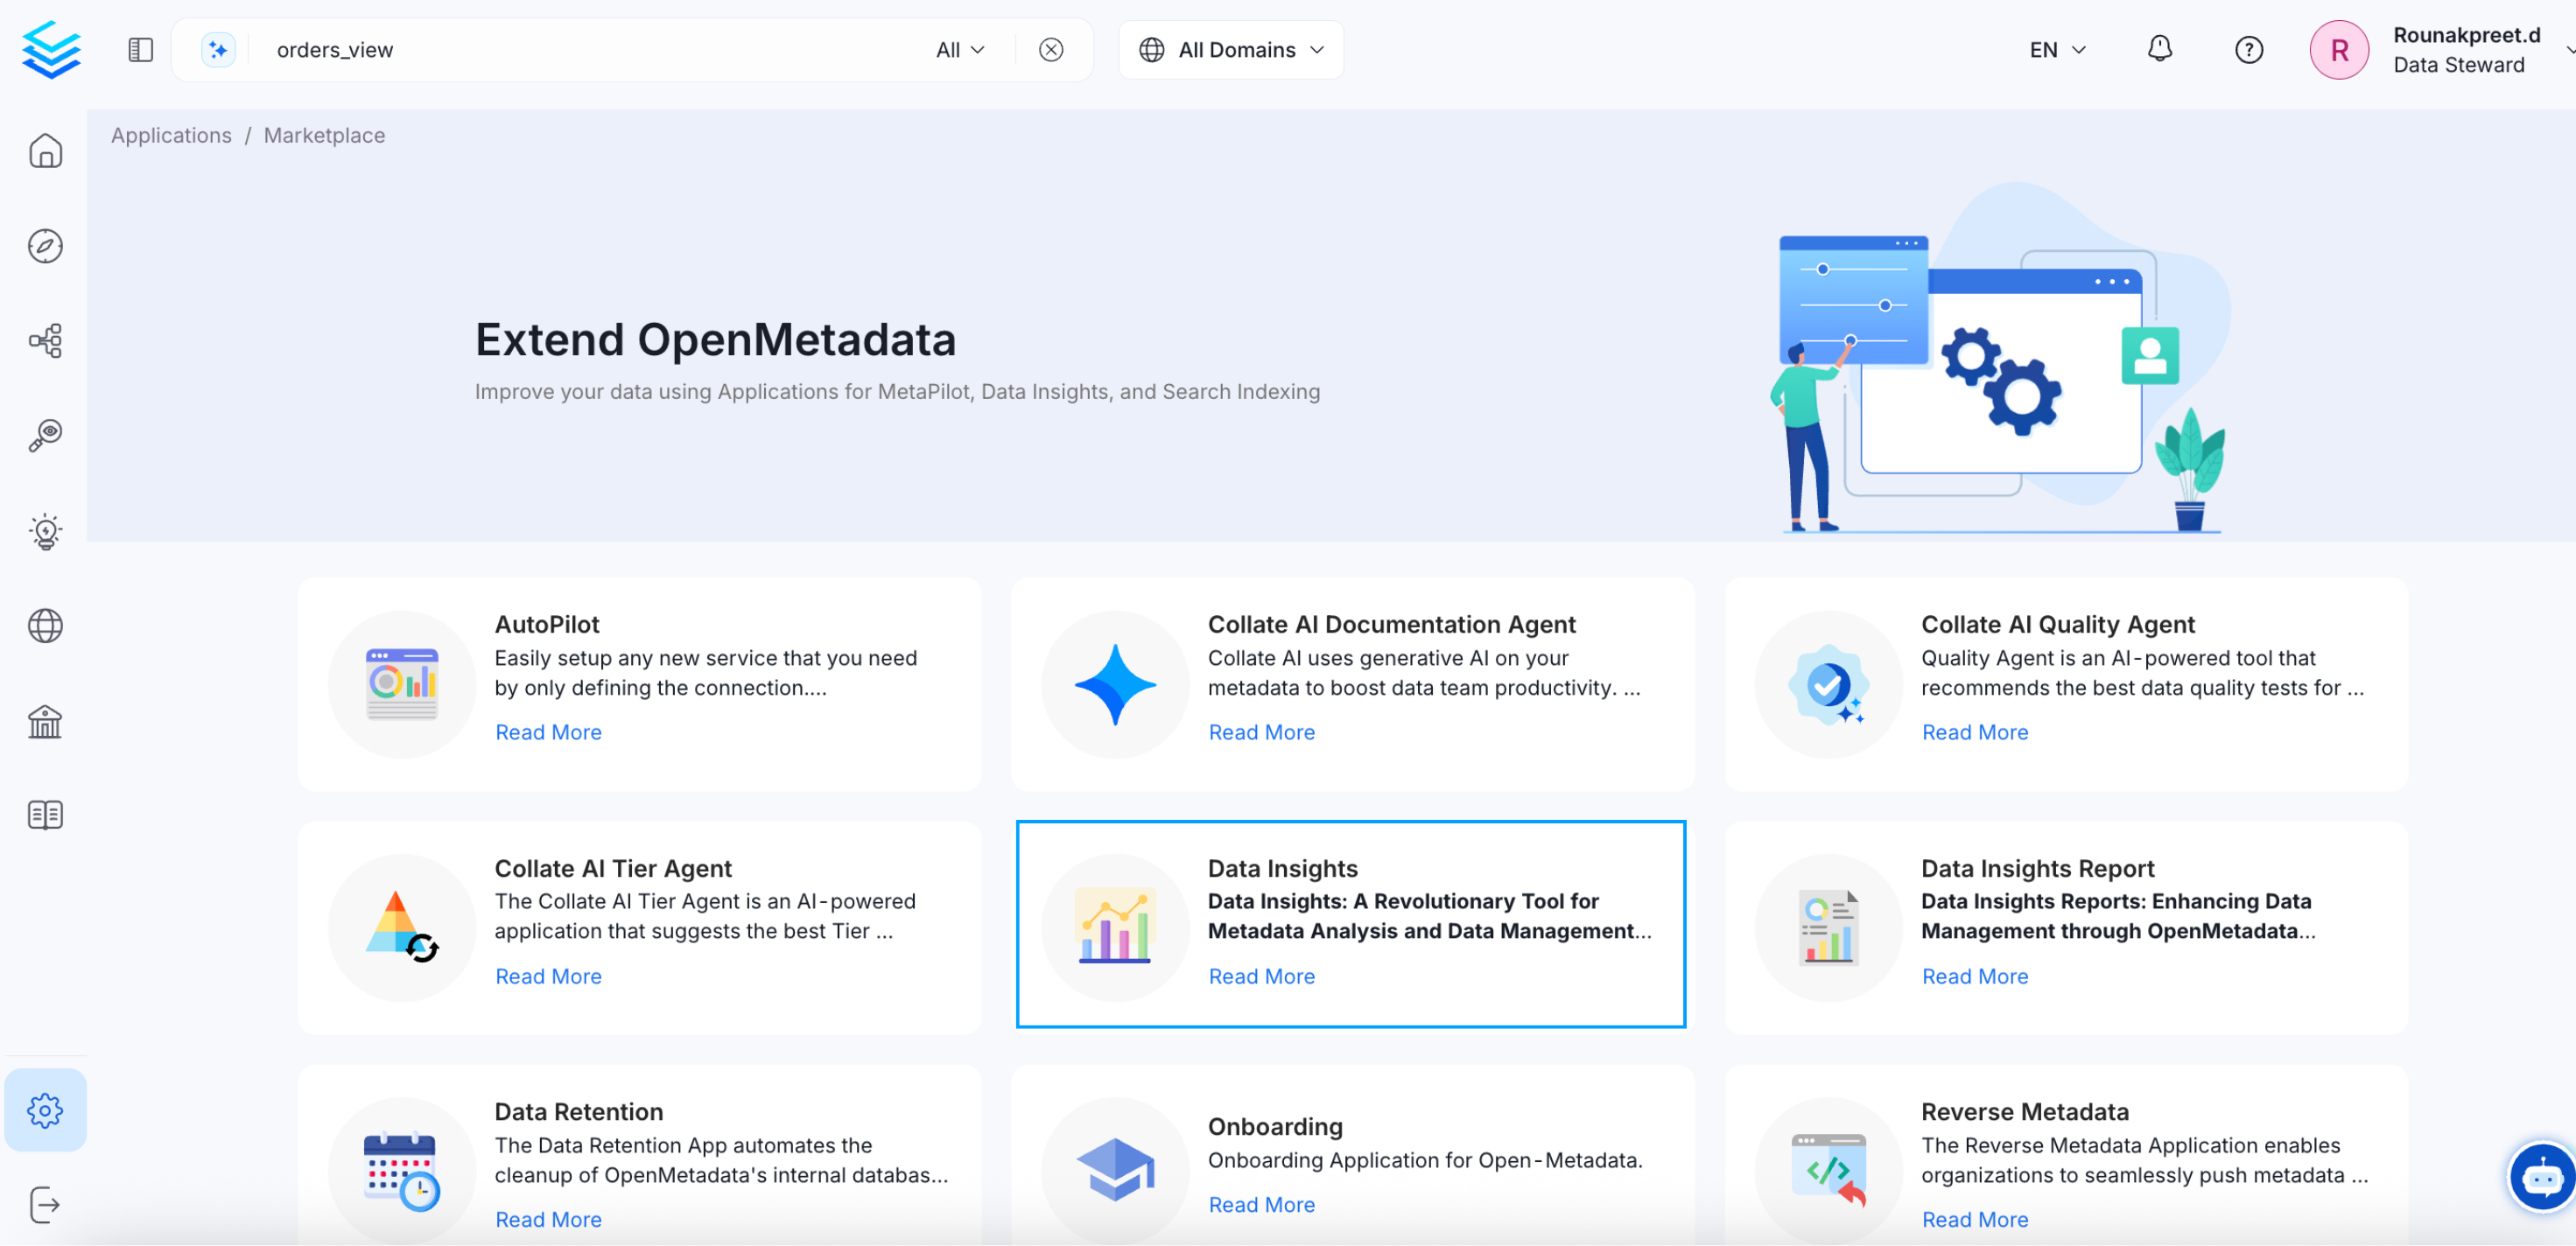
Task: Open the Marketplace breadcrumb item
Action: coord(324,135)
